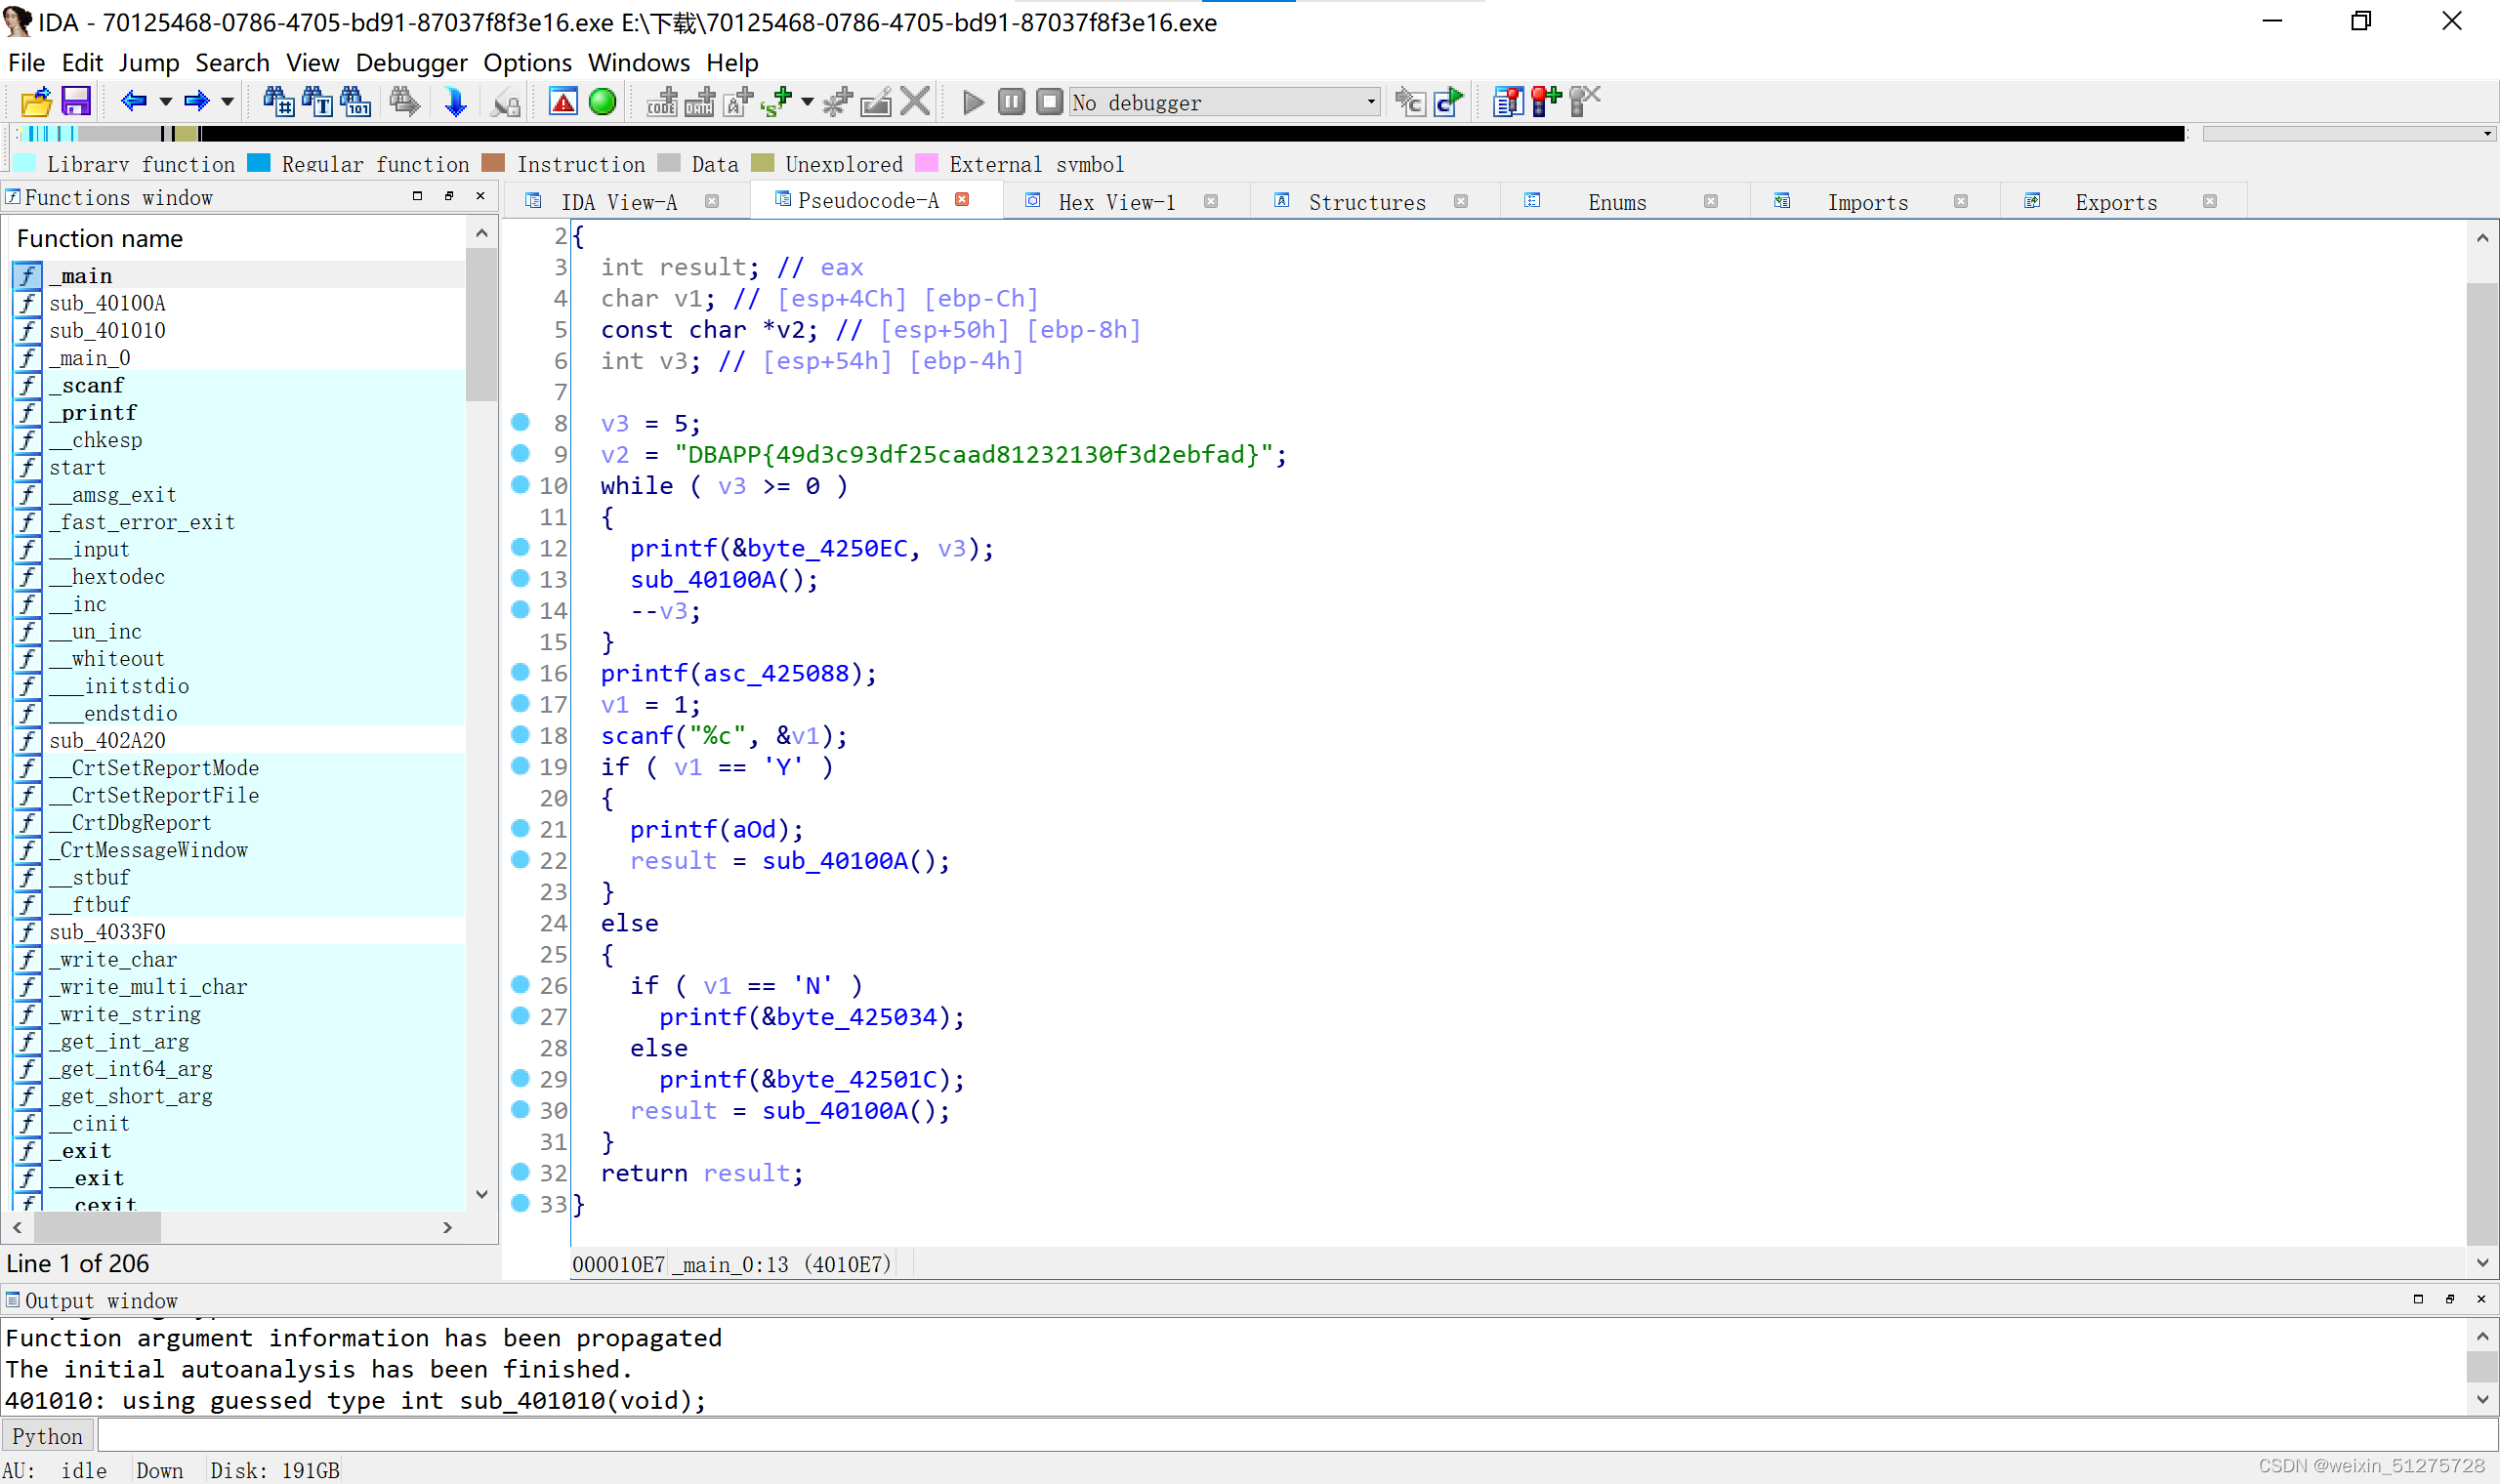Click the create string literal toolbar icon
The height and width of the screenshot is (1484, 2500).
click(738, 102)
